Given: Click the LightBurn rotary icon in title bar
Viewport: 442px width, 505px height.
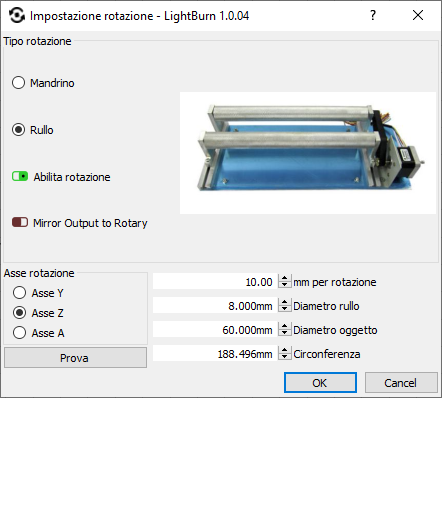Looking at the screenshot, I should click(17, 15).
